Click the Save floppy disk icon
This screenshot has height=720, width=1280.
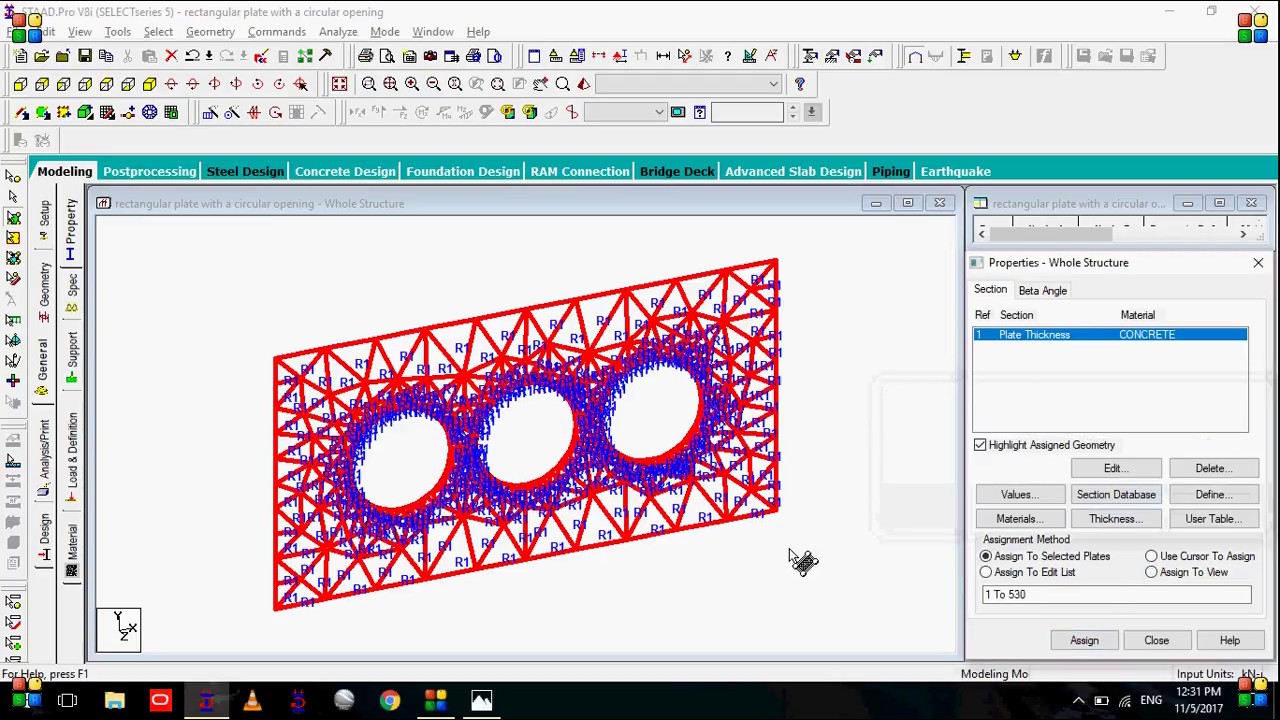tap(85, 56)
